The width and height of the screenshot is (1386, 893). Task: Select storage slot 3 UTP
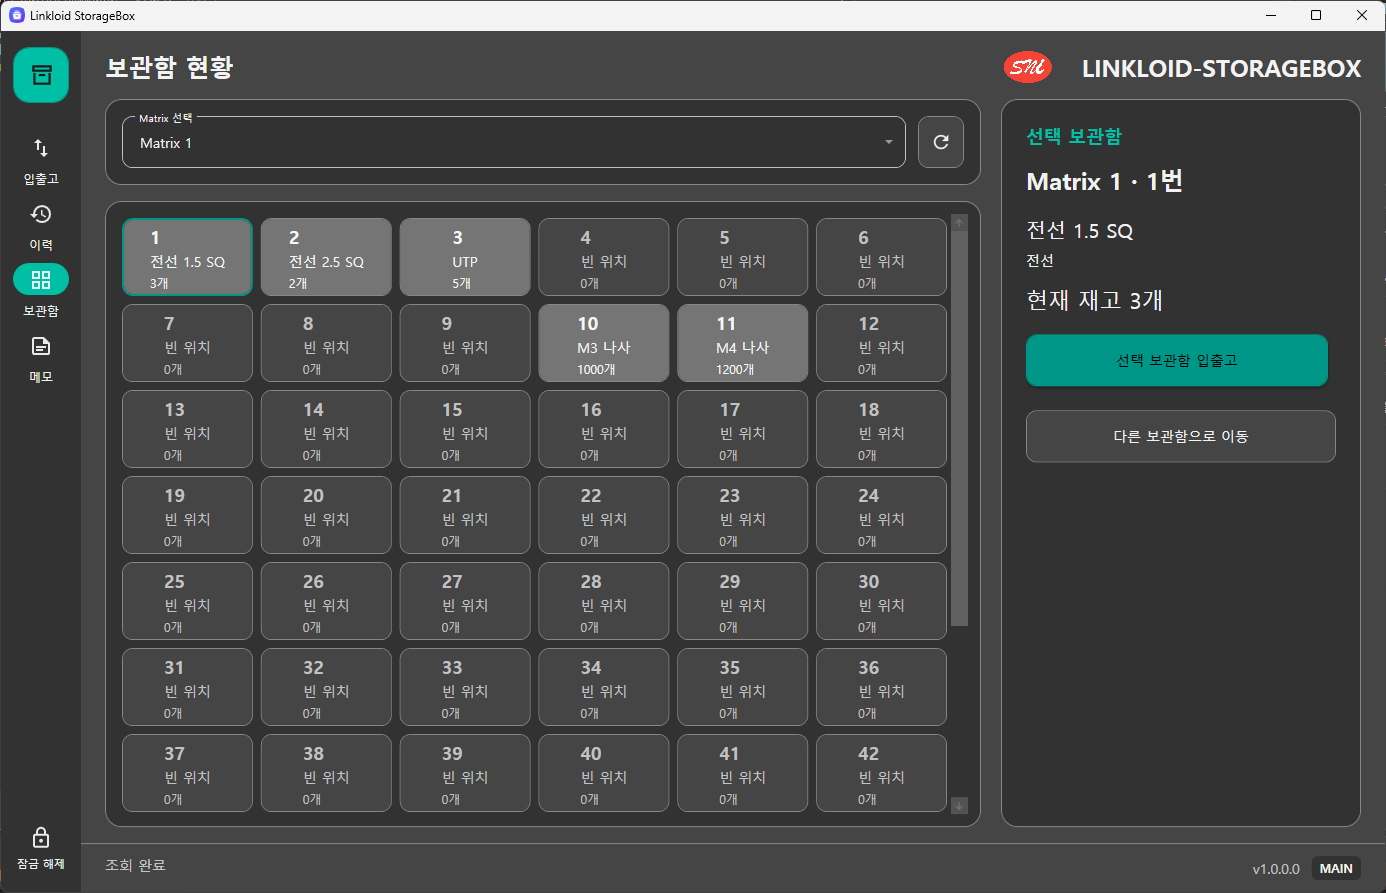coord(465,257)
